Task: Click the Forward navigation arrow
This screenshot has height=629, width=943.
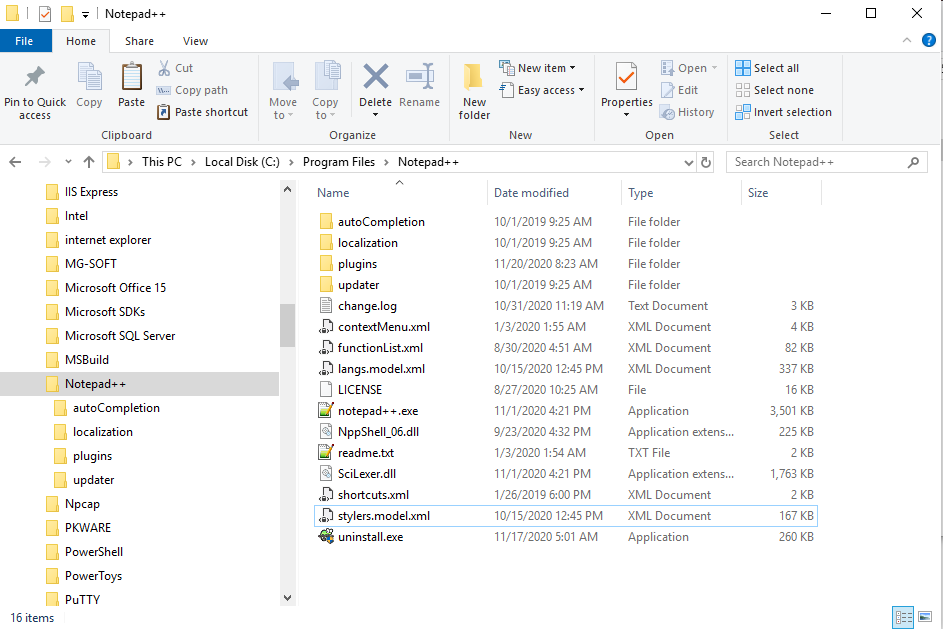Action: pyautogui.click(x=45, y=162)
